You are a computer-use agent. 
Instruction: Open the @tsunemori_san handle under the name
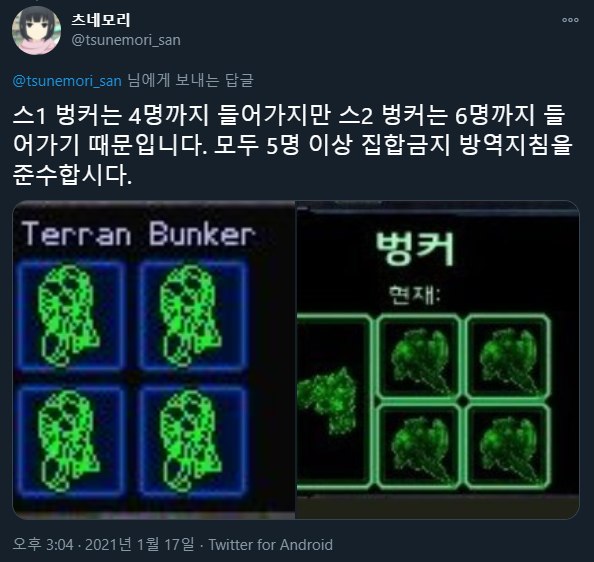(x=126, y=40)
